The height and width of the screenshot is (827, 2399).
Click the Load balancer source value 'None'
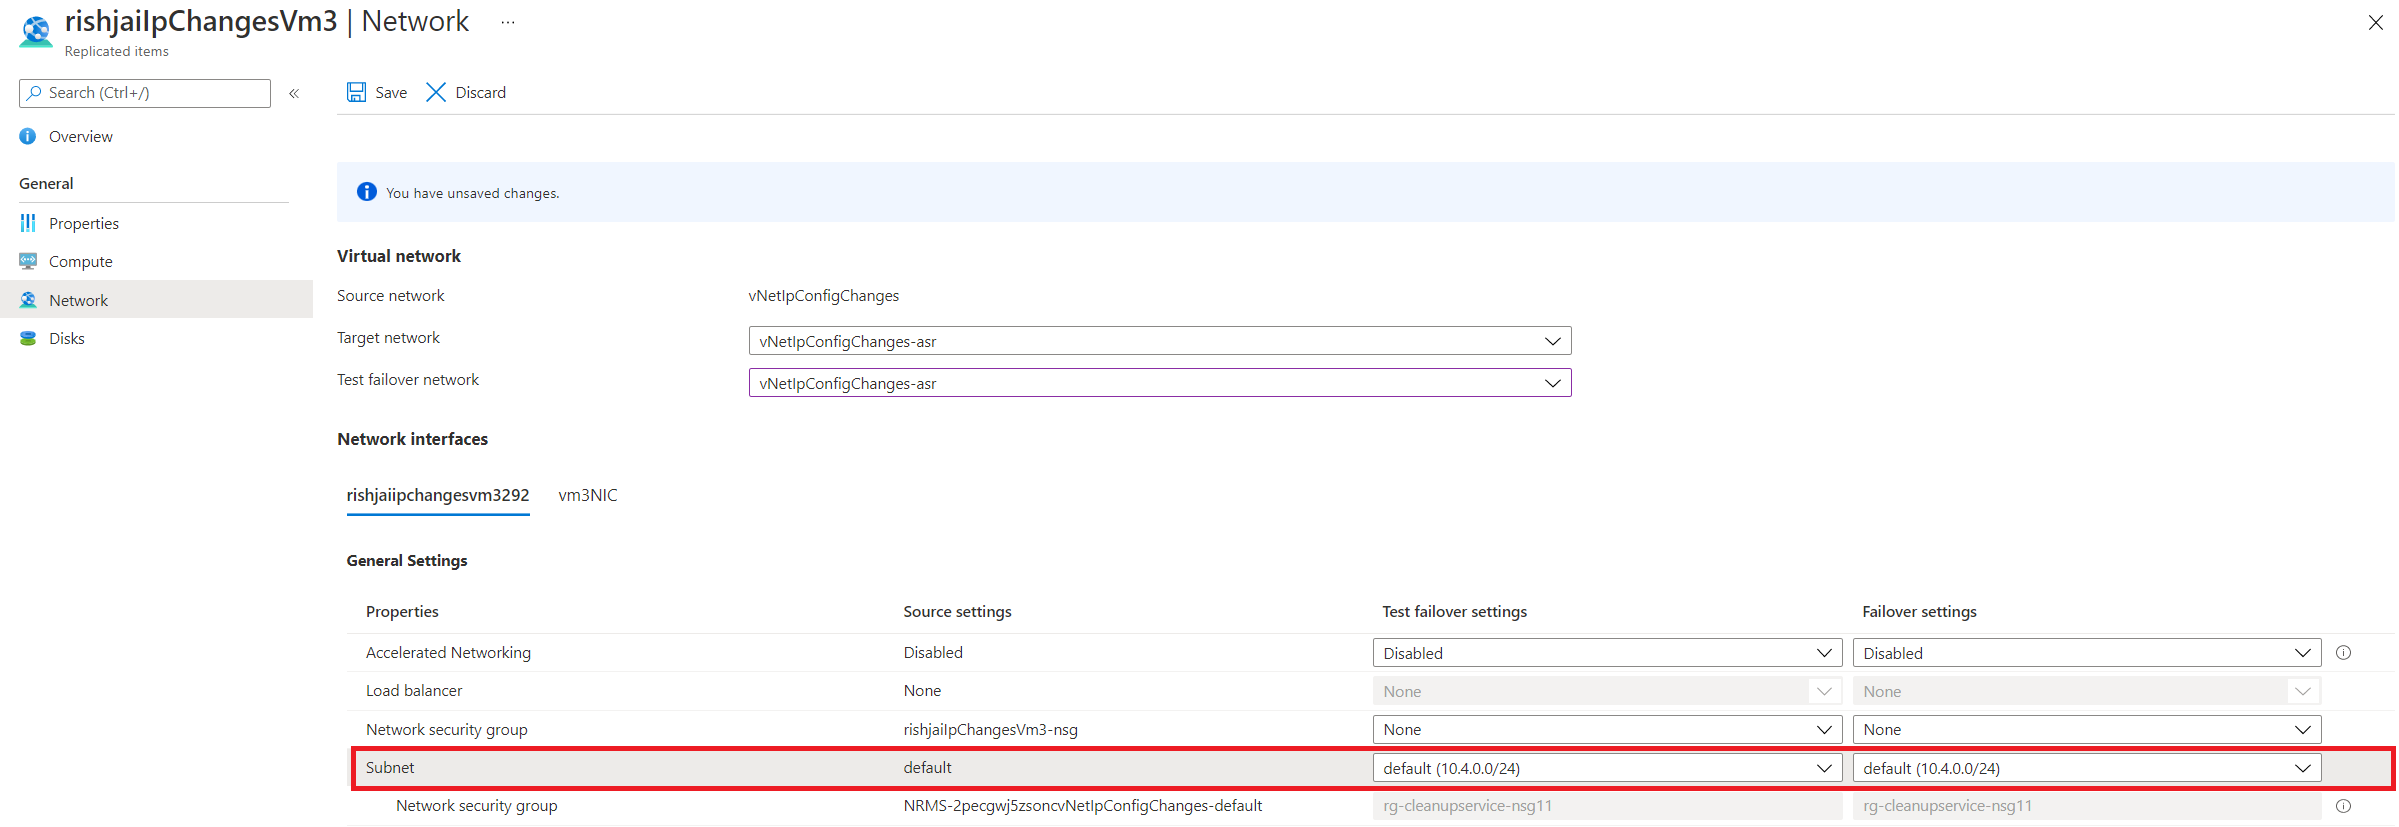[x=922, y=691]
